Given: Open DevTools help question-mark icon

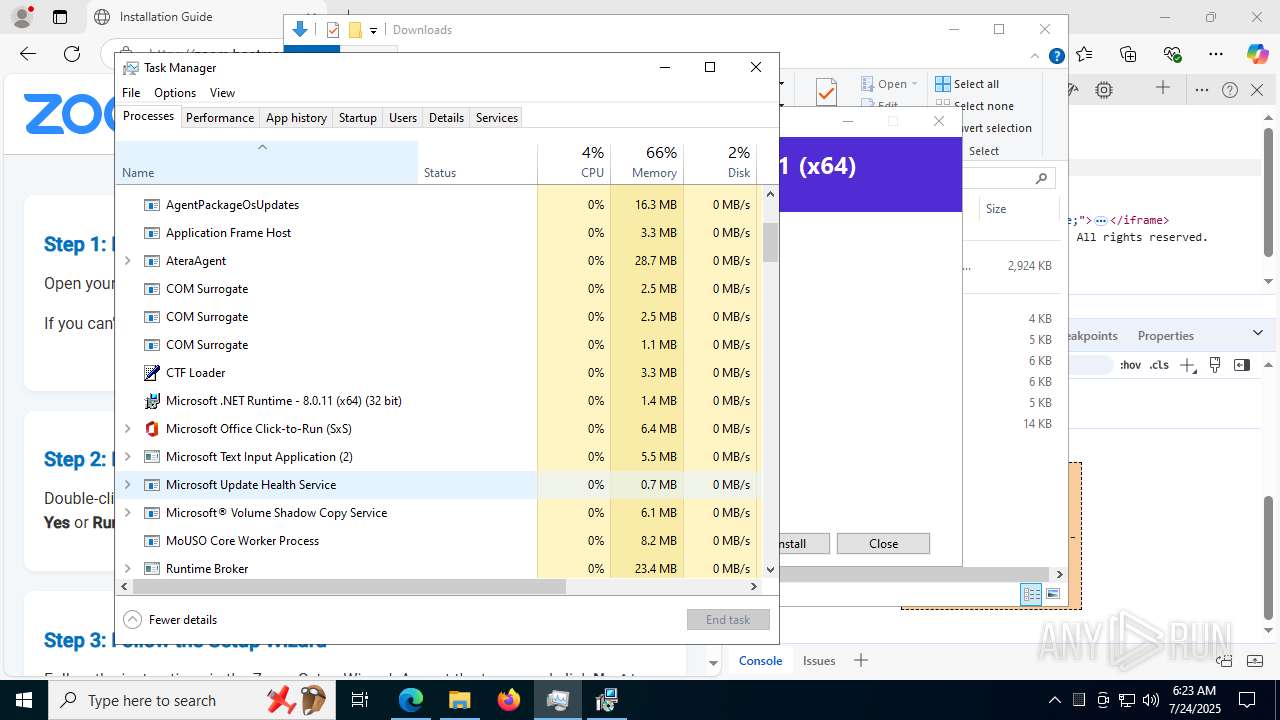Looking at the screenshot, I should point(1230,90).
